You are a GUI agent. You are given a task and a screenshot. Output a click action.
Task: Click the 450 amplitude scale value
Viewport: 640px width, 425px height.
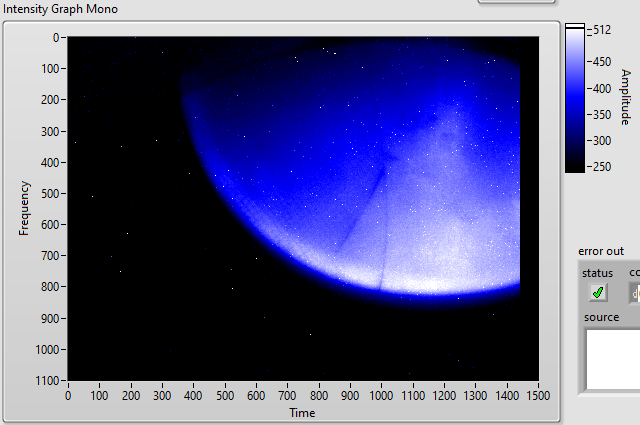tap(602, 62)
